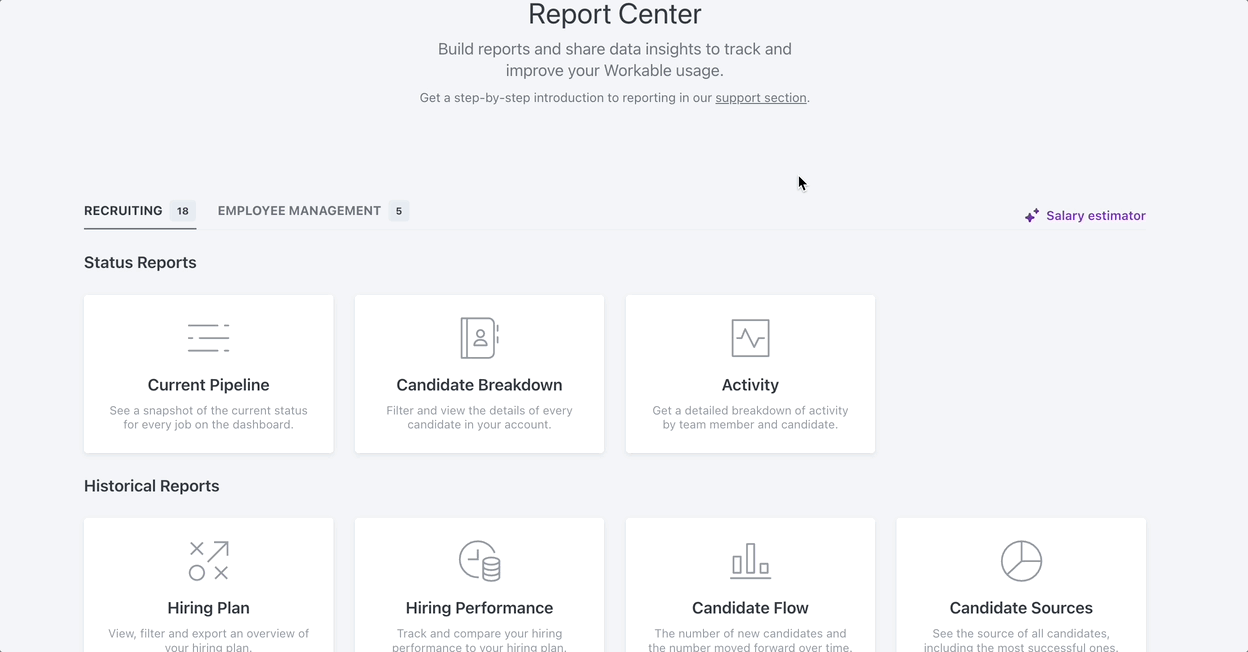Open the Candidate Sources report title

[1021, 608]
